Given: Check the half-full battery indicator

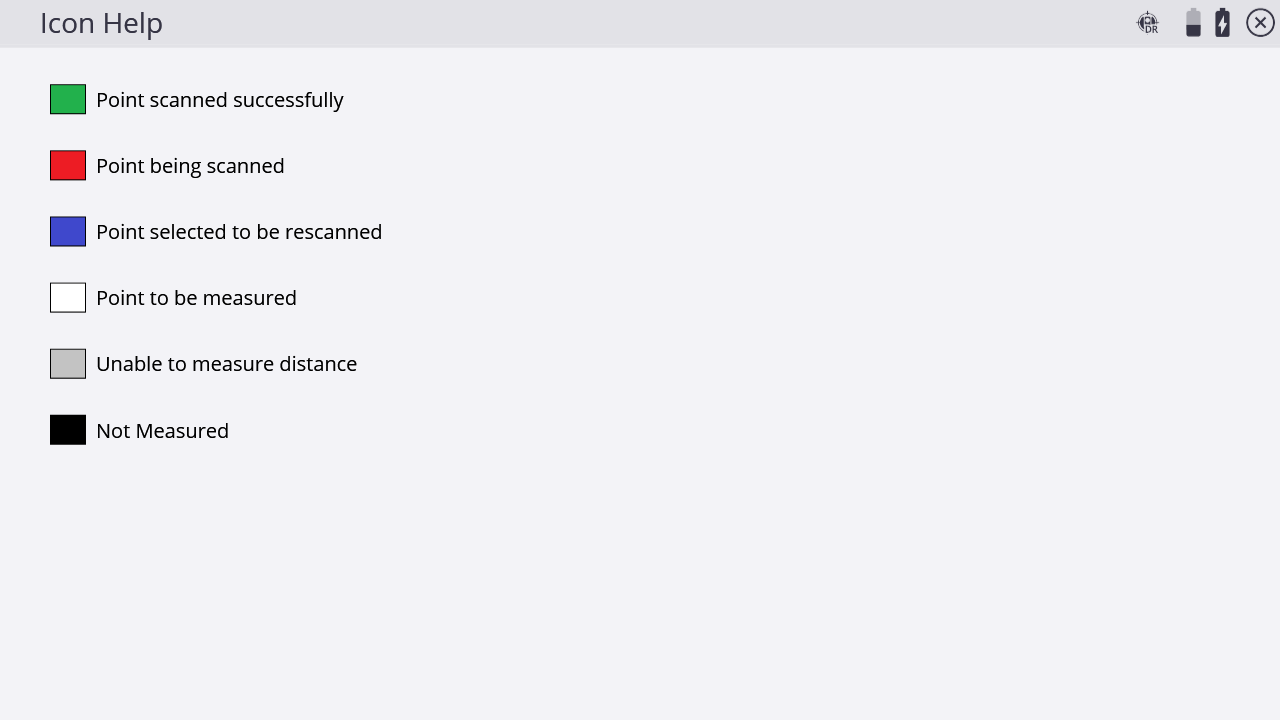Looking at the screenshot, I should click(1193, 23).
